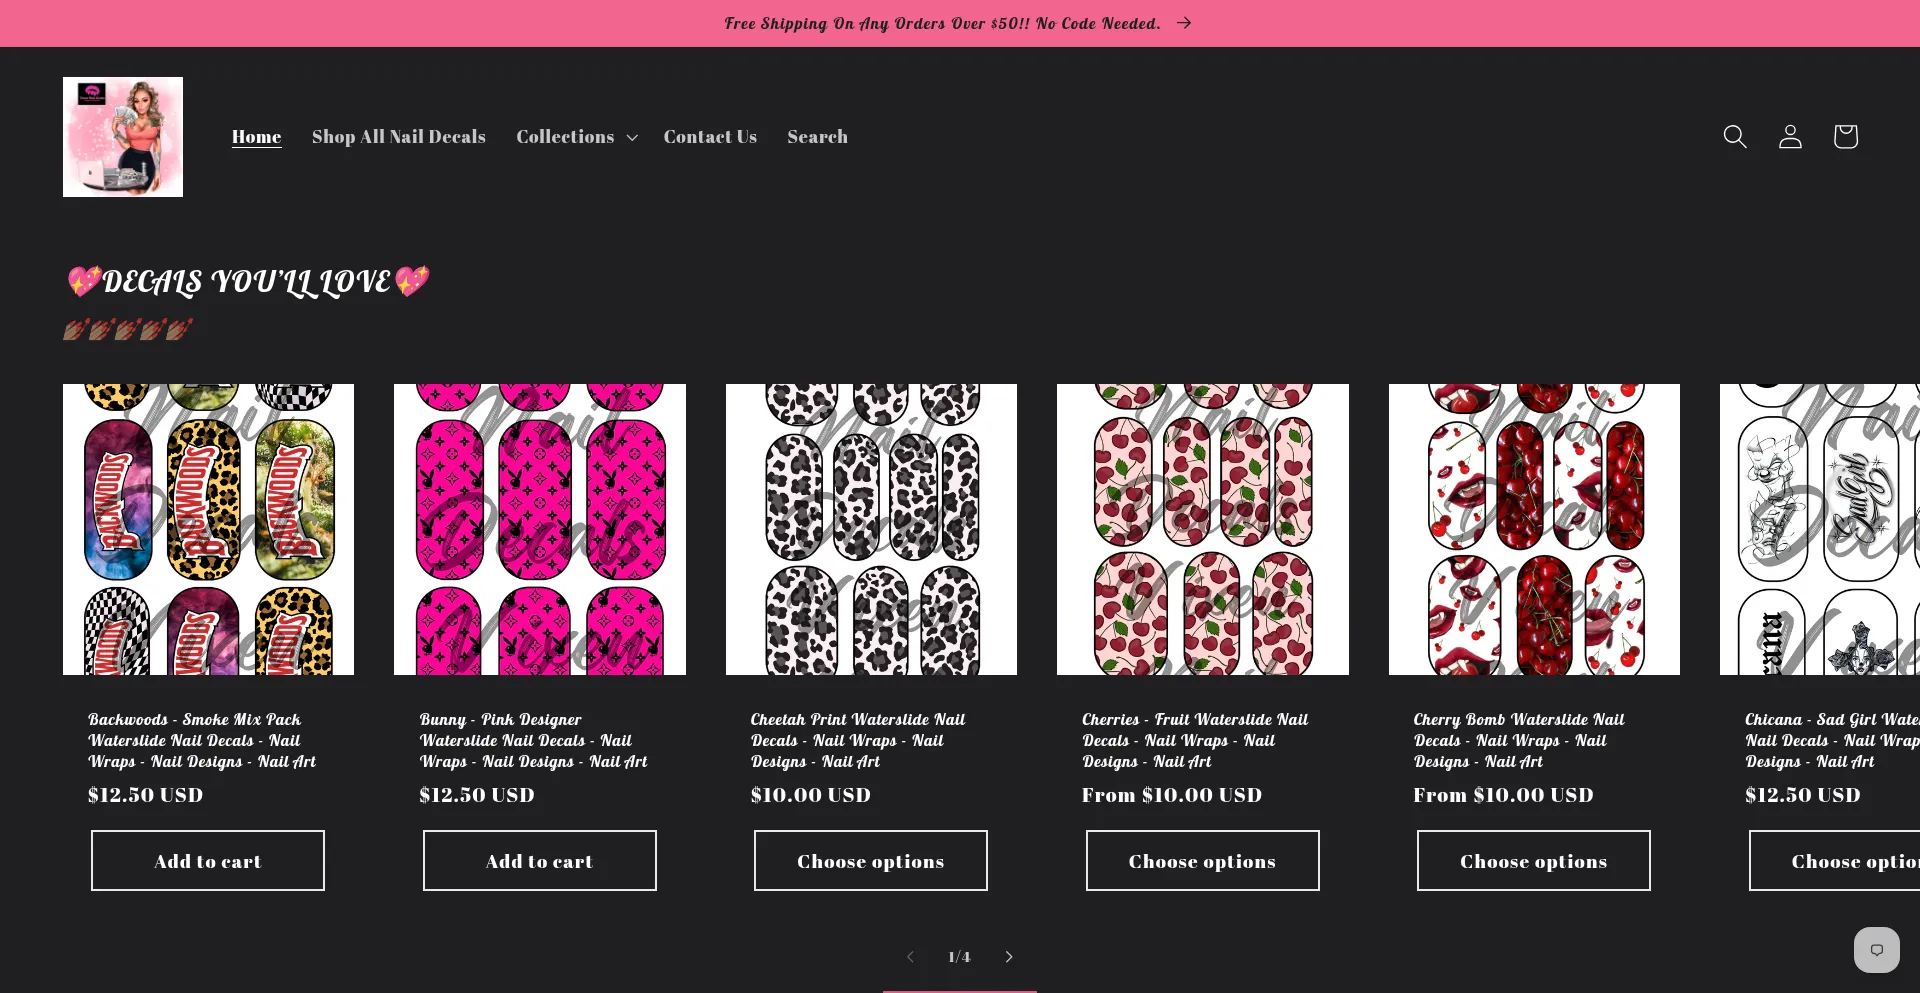The width and height of the screenshot is (1920, 993).
Task: Click the 1/4 slide counter
Action: point(959,957)
